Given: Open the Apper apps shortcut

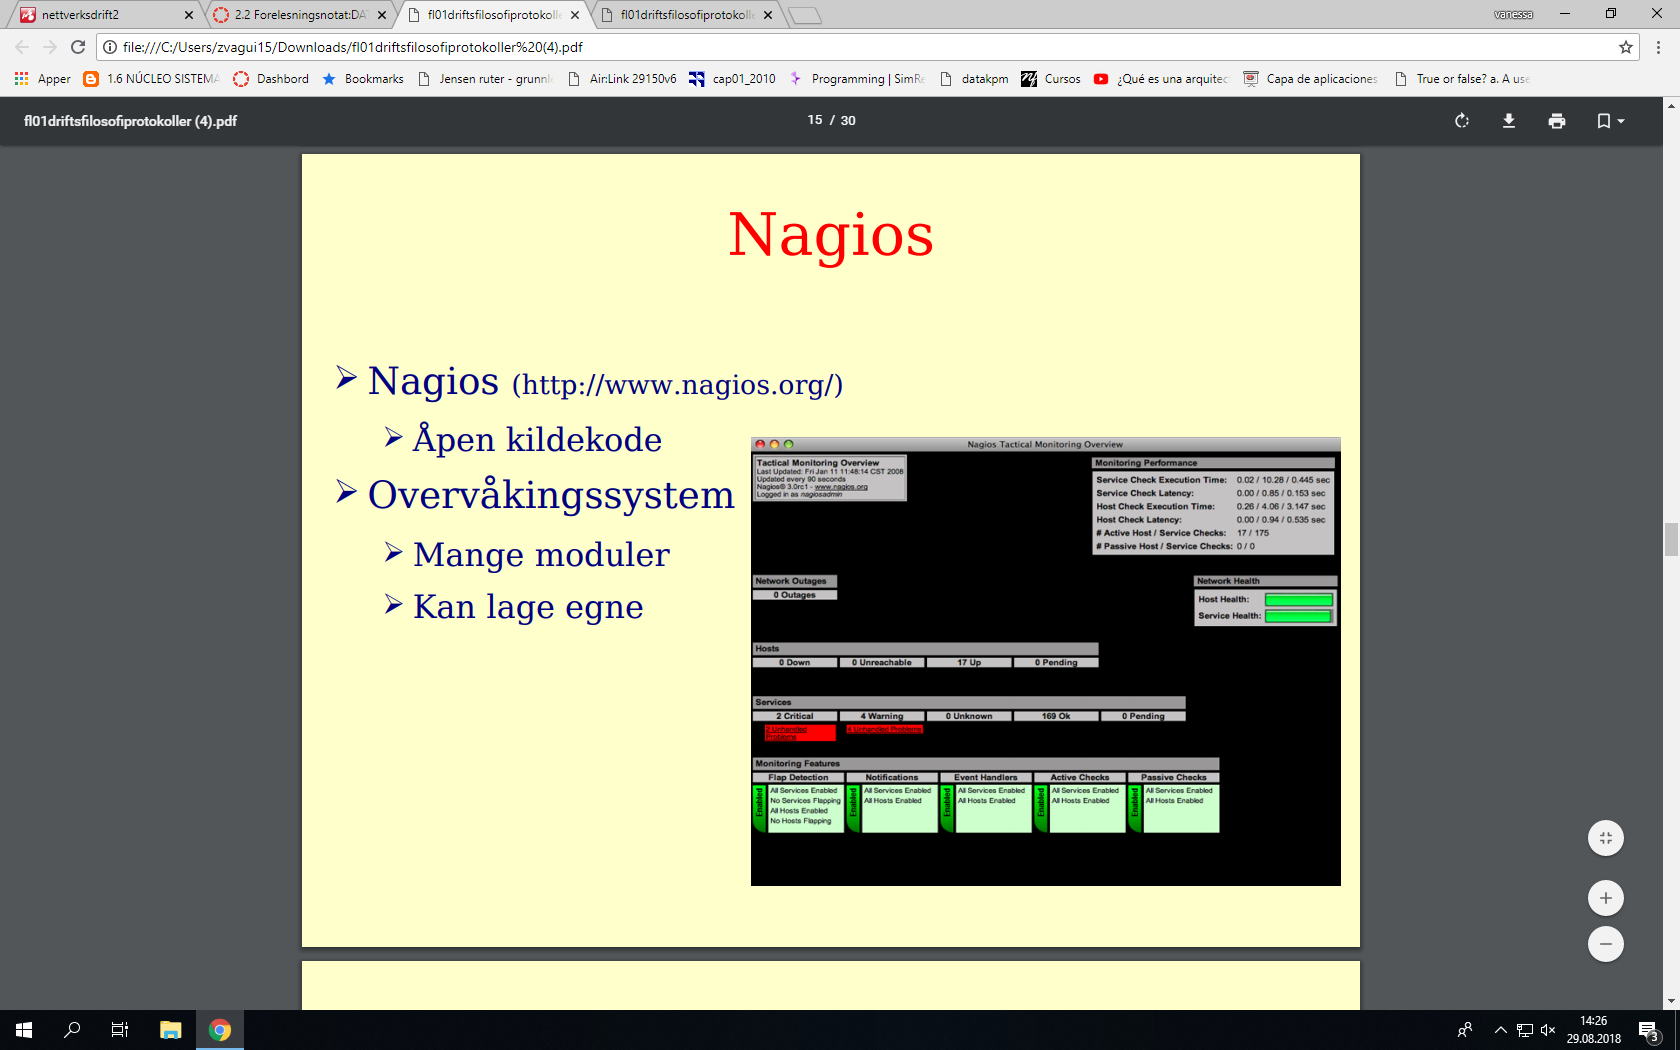Looking at the screenshot, I should (x=43, y=79).
